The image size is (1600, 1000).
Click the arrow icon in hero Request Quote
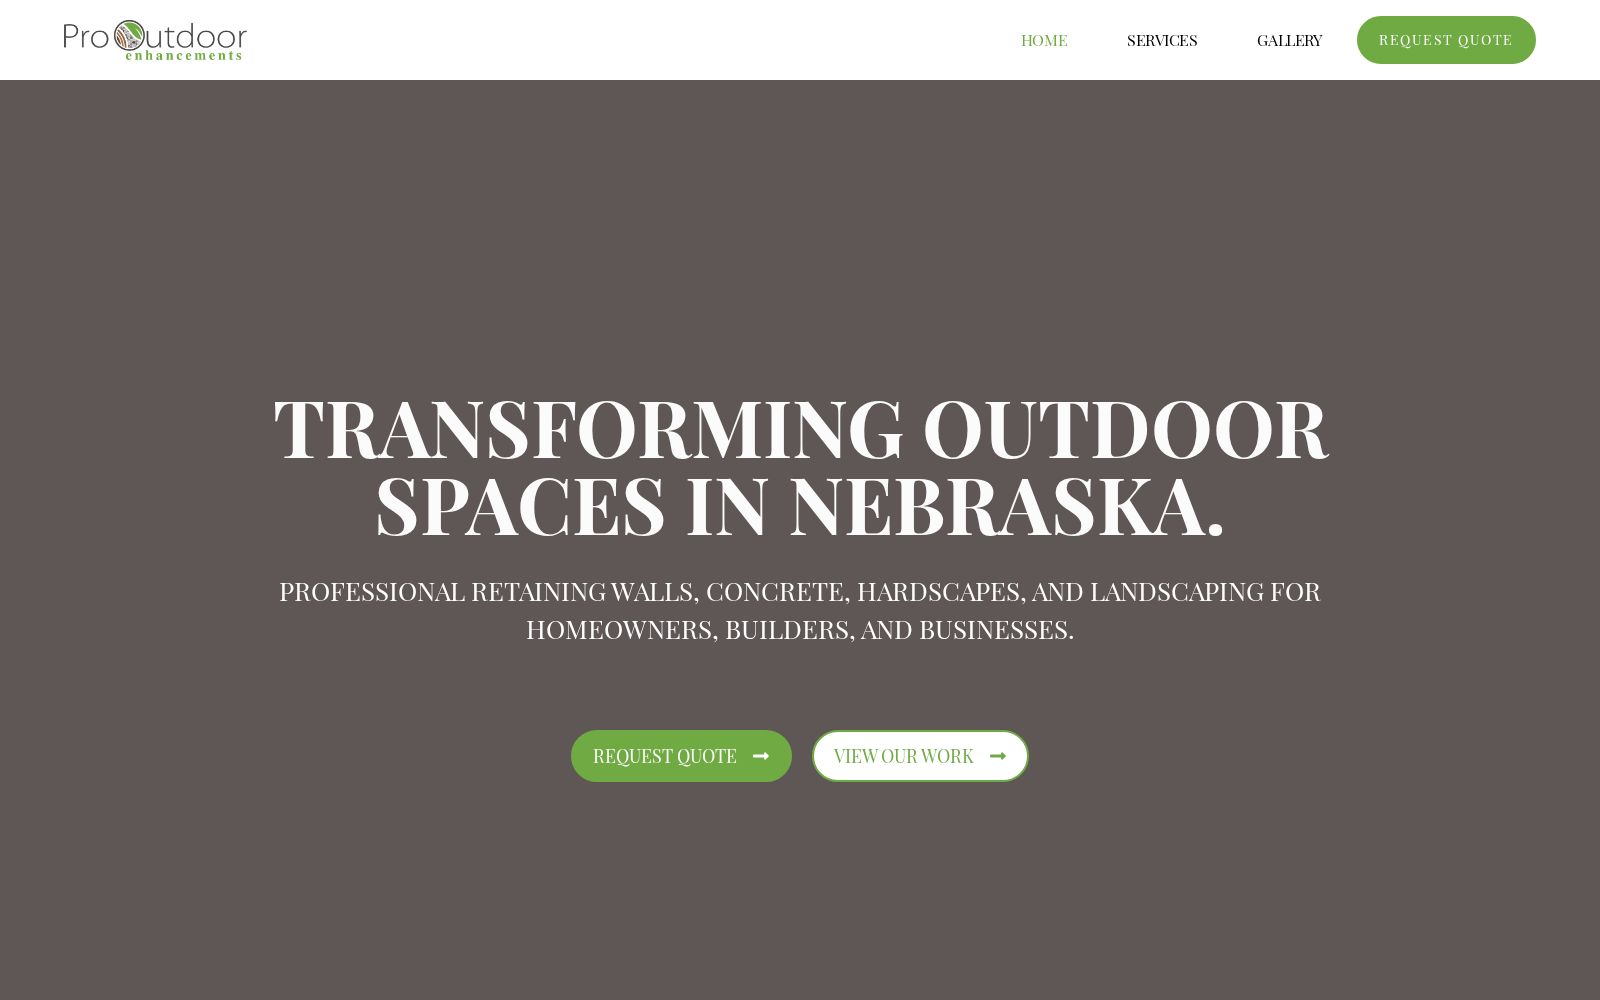[761, 756]
